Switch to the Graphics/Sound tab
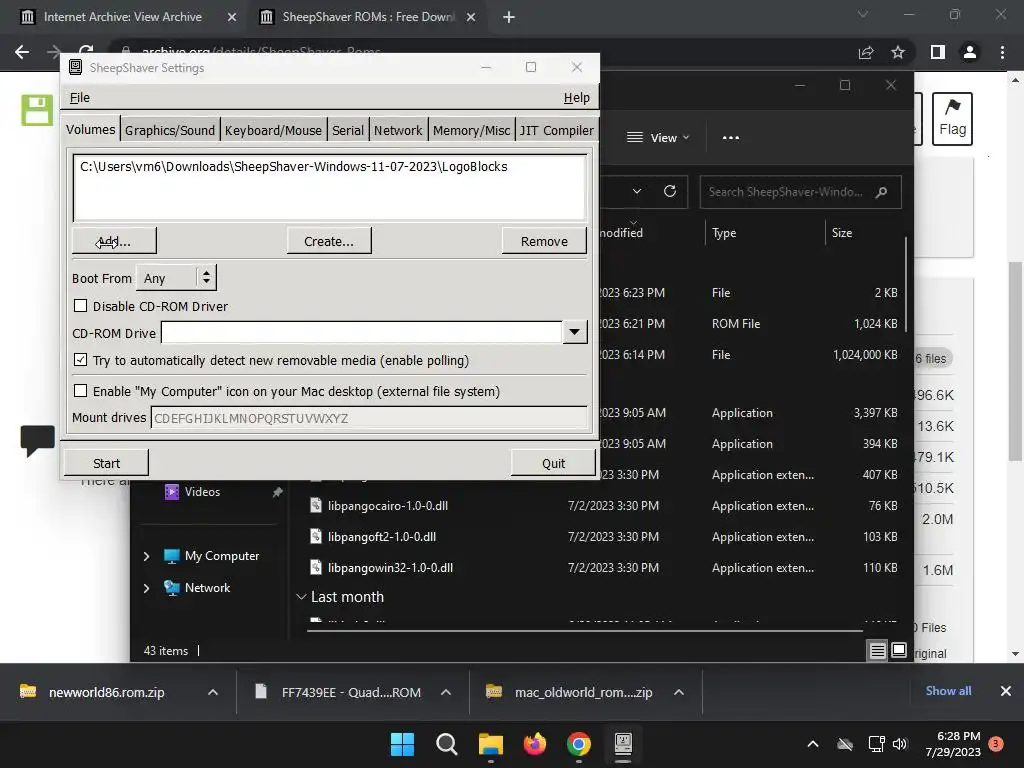The width and height of the screenshot is (1024, 768). point(170,130)
